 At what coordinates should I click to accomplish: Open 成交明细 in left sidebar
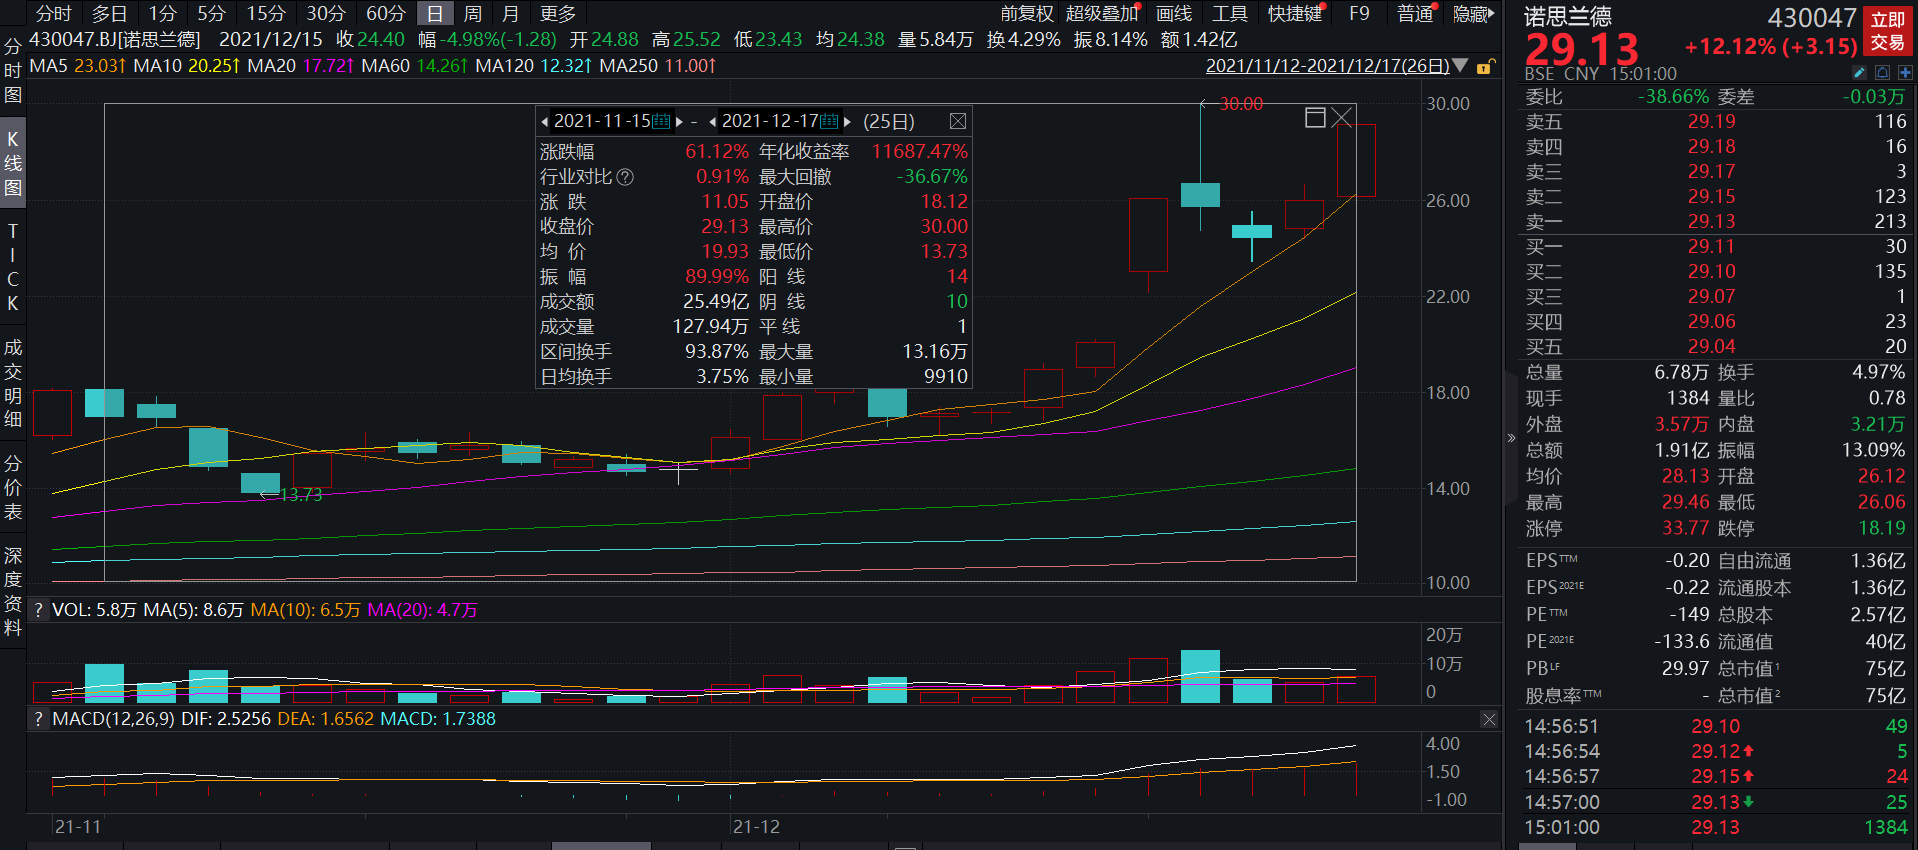point(12,383)
